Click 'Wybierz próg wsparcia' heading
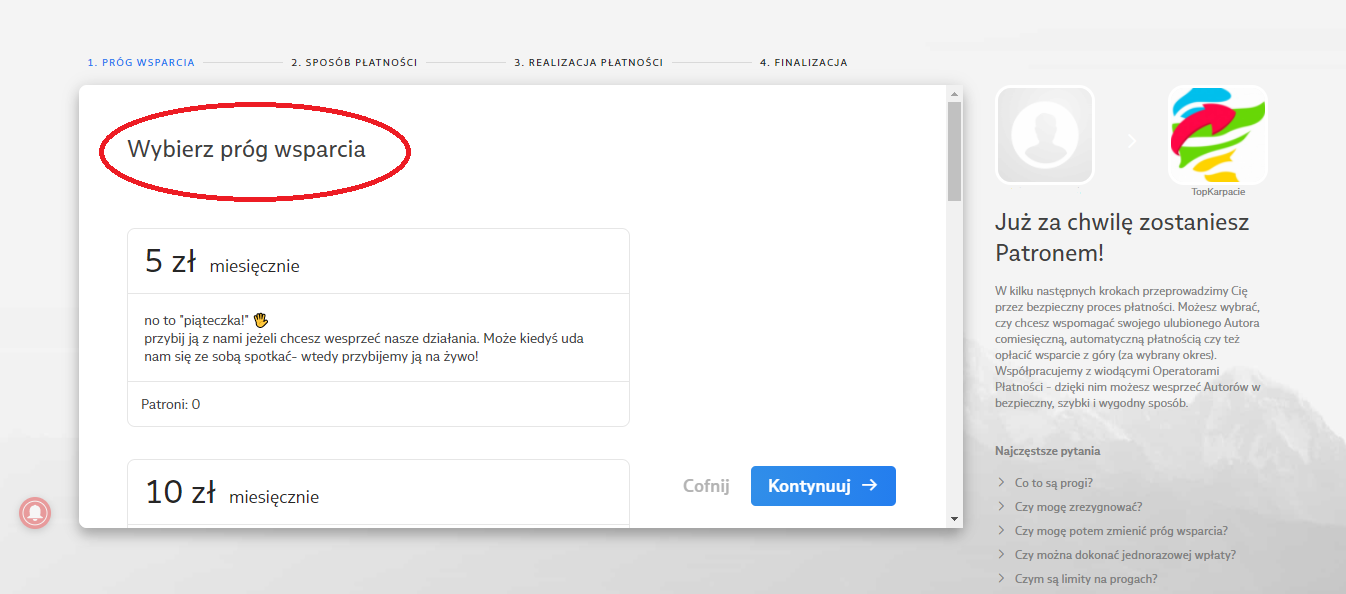This screenshot has width=1346, height=594. click(x=247, y=150)
